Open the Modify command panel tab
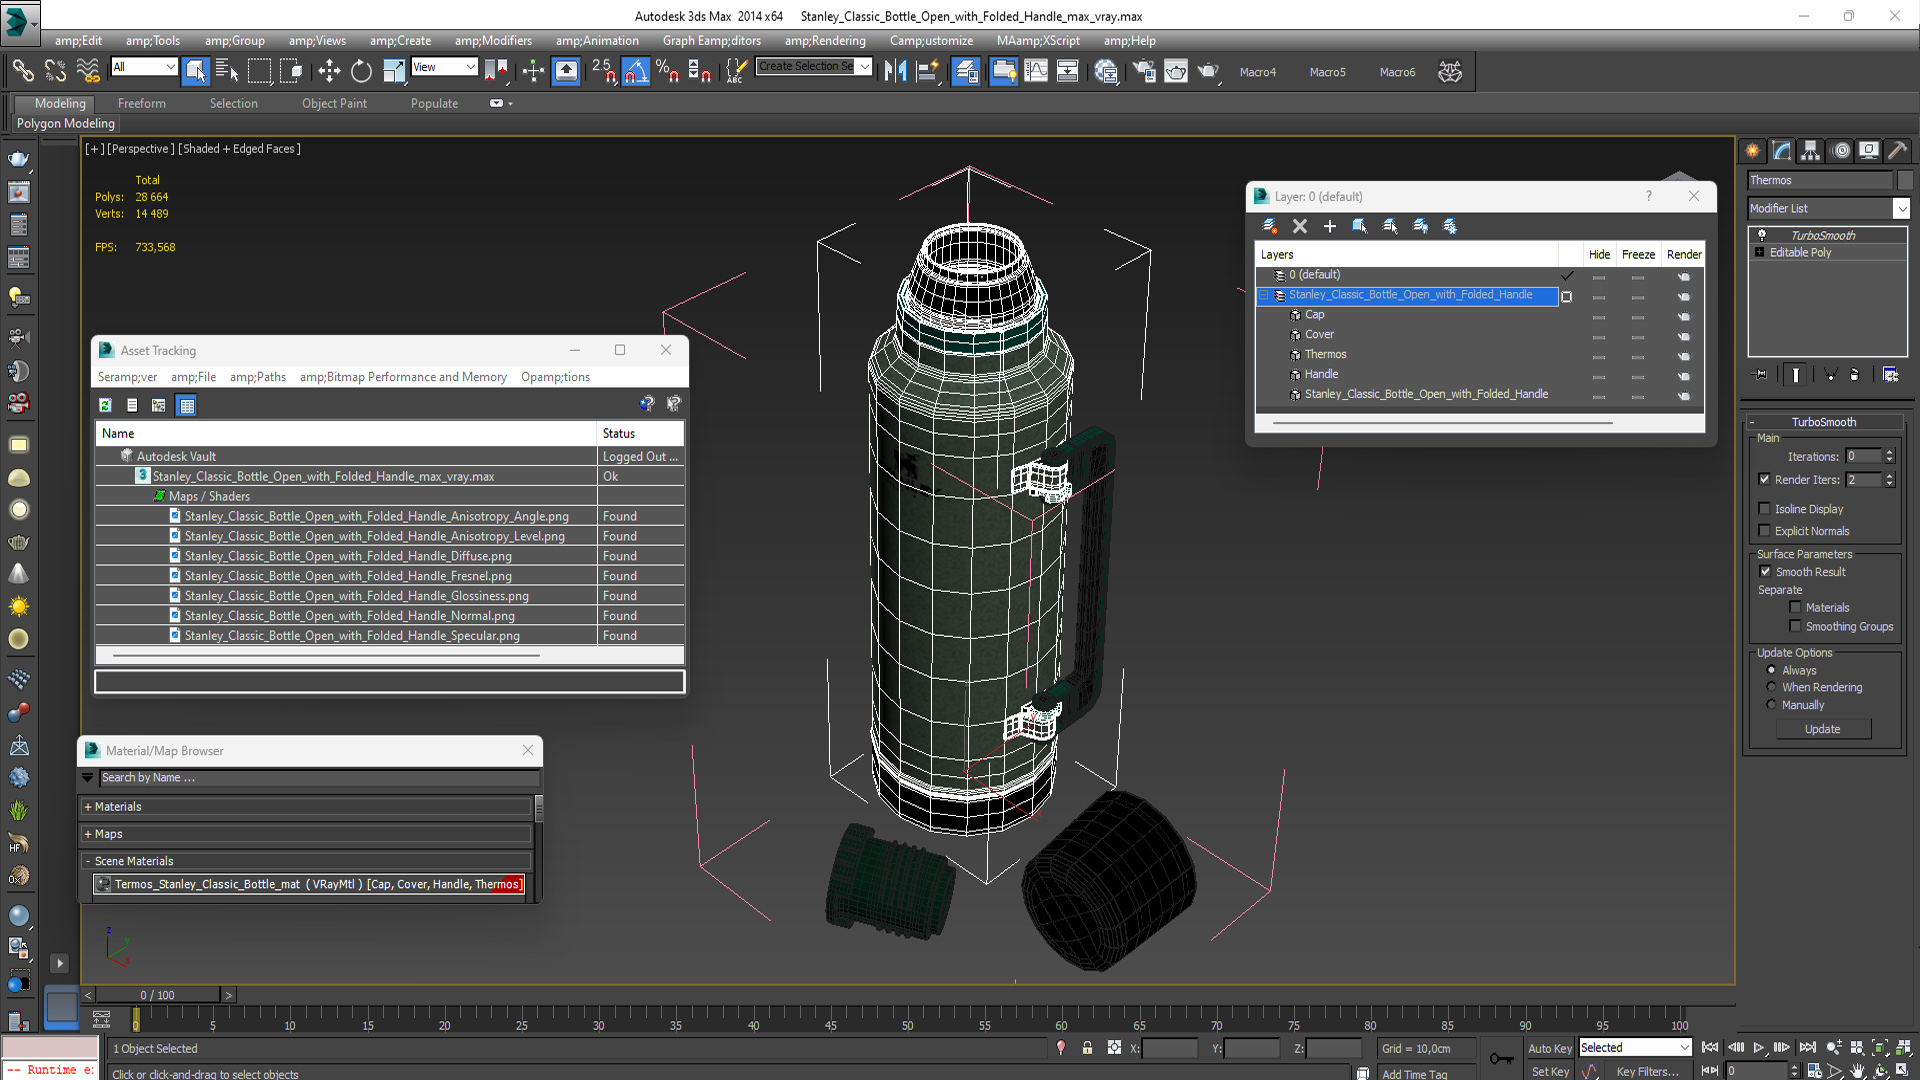1920x1080 pixels. click(x=1782, y=151)
